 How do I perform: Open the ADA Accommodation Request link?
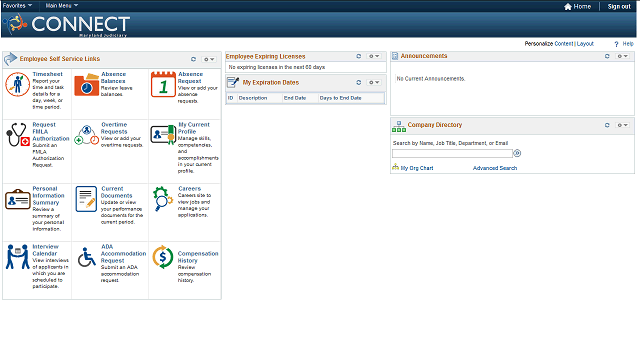(123, 253)
